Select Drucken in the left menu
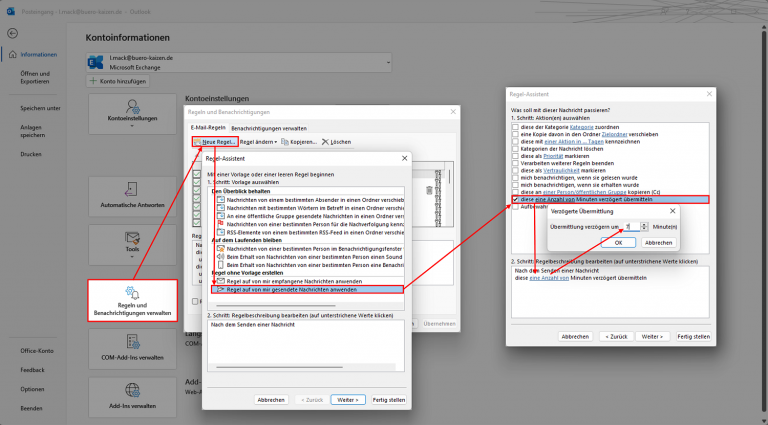The width and height of the screenshot is (768, 425). (31, 155)
